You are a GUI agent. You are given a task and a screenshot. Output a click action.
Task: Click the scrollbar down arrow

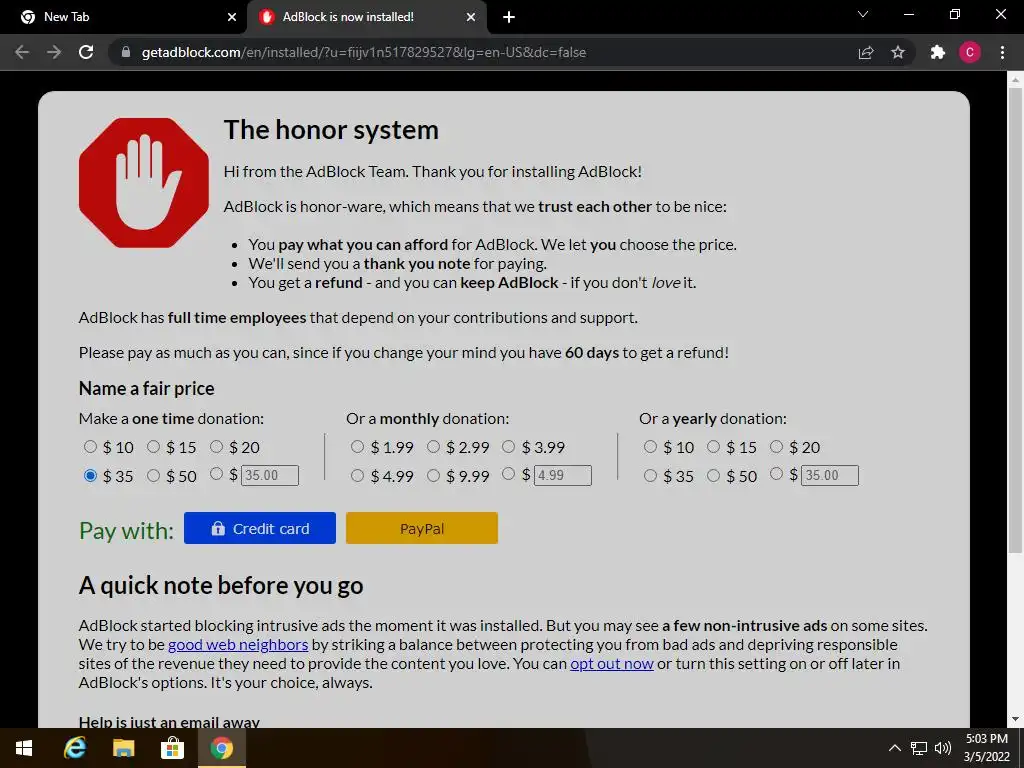click(x=1015, y=719)
